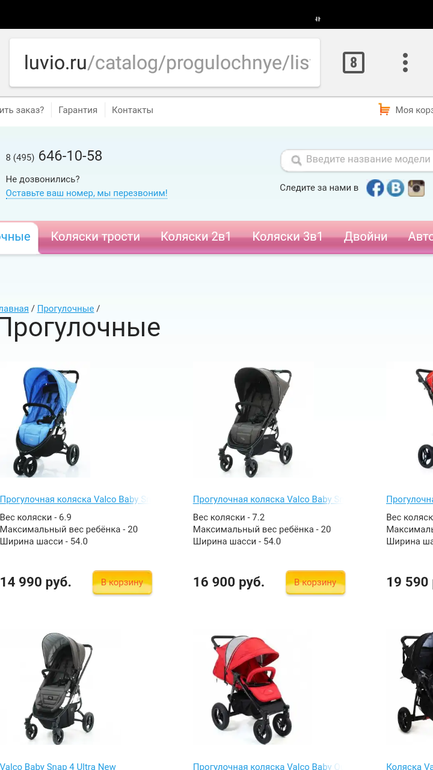
Task: Select the 'Коляски 2в1' category tab
Action: point(195,237)
